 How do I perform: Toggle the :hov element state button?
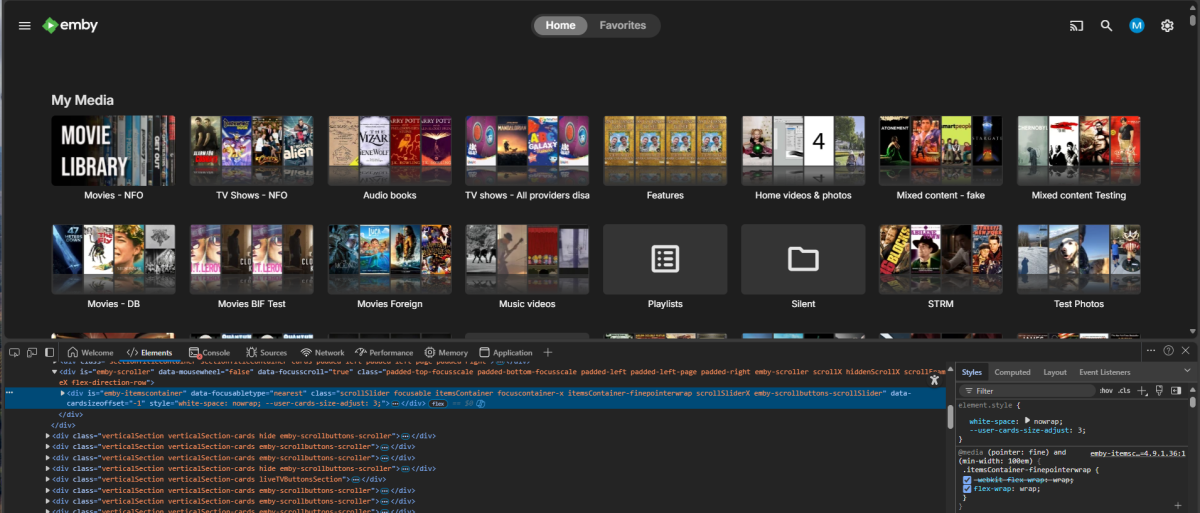1105,390
